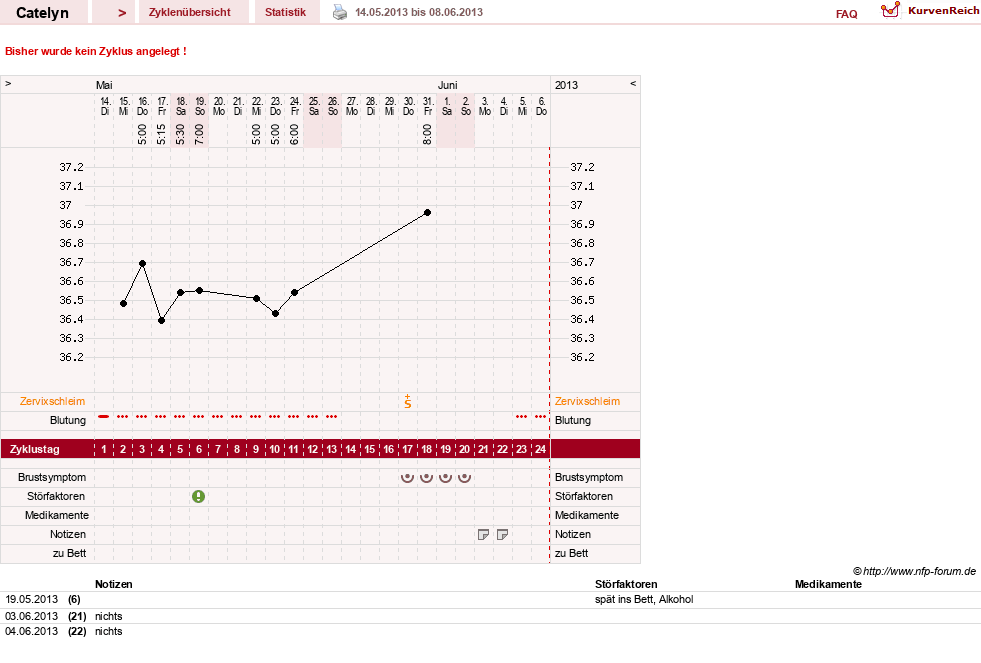Click the Mai month label
Viewport: 981px width, 663px height.
(104, 85)
